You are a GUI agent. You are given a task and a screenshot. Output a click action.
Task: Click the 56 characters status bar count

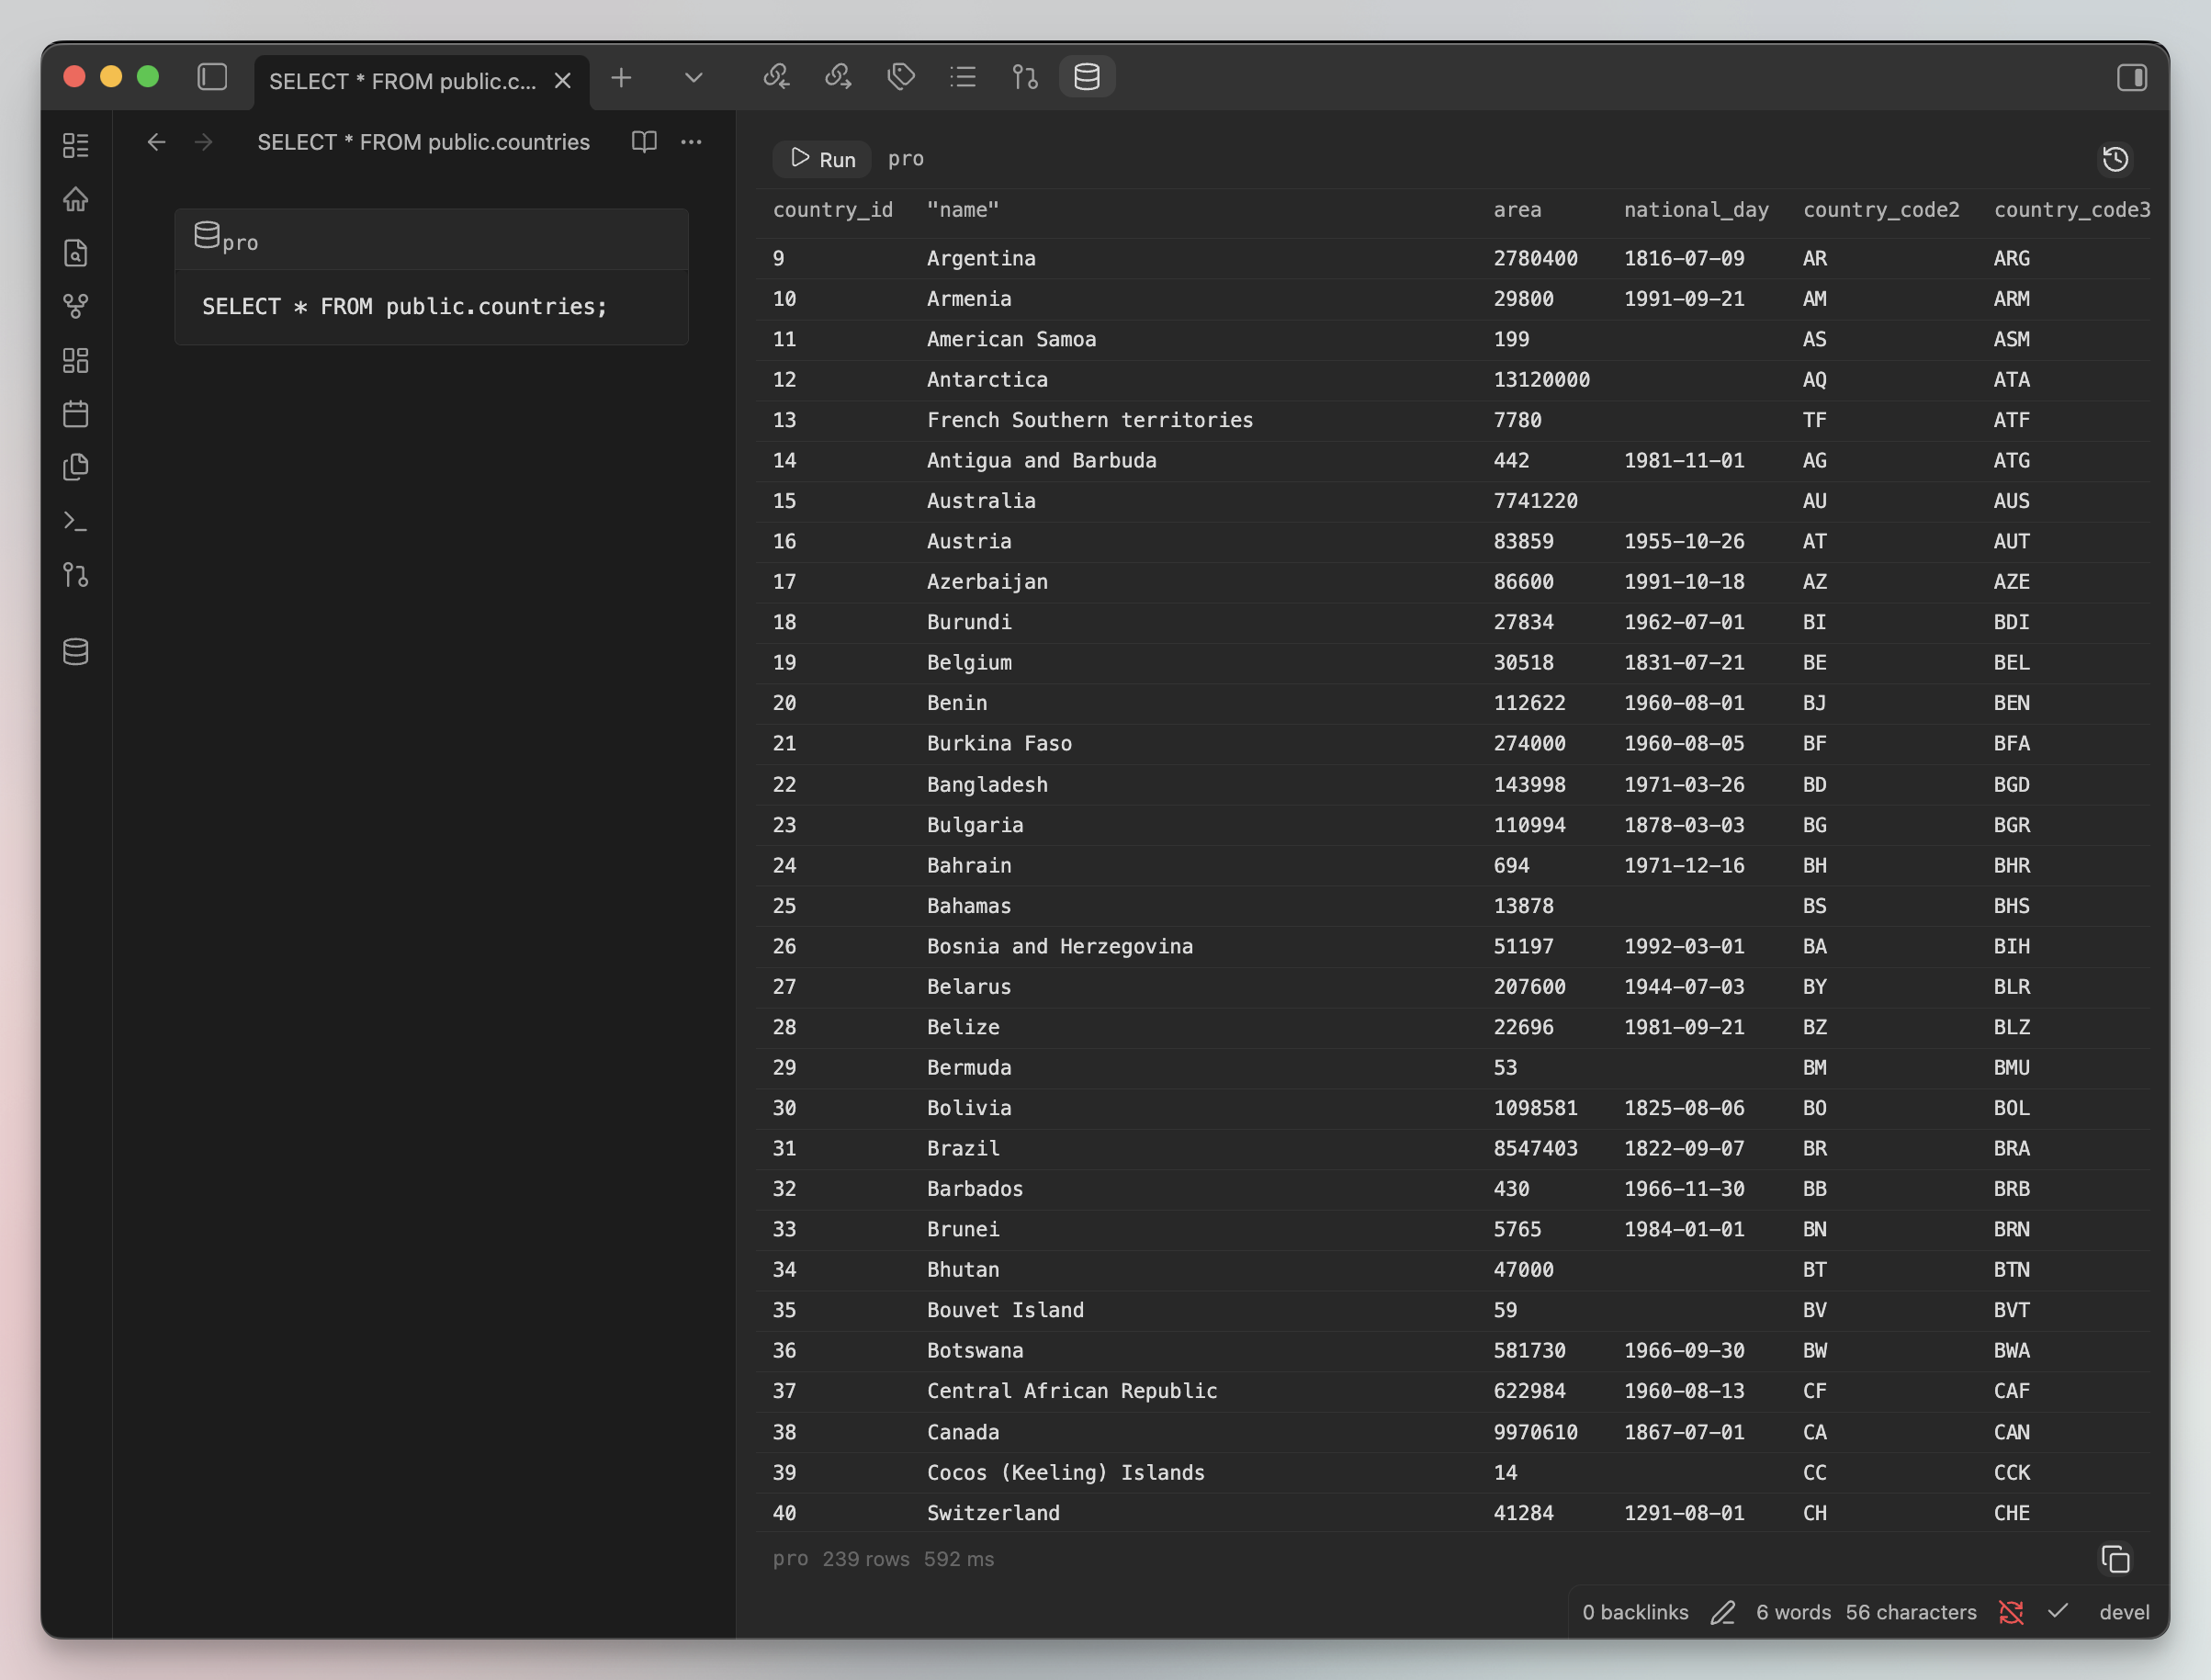(x=1911, y=1612)
